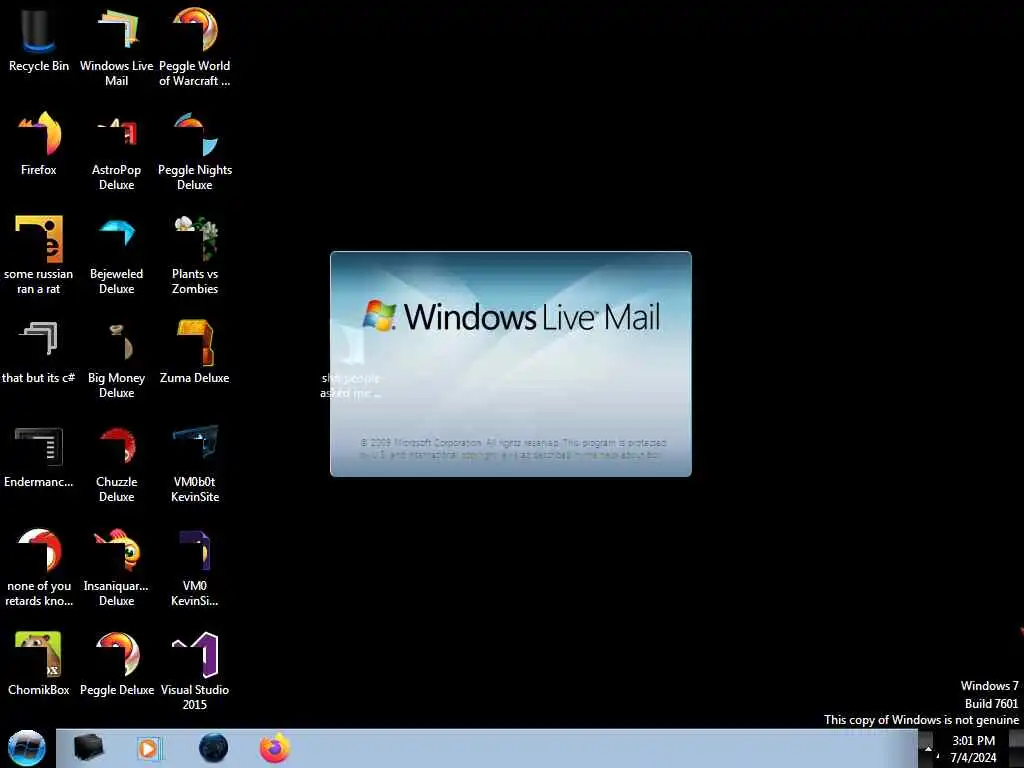
Task: Select the 'that but its c#' icon
Action: pos(39,351)
